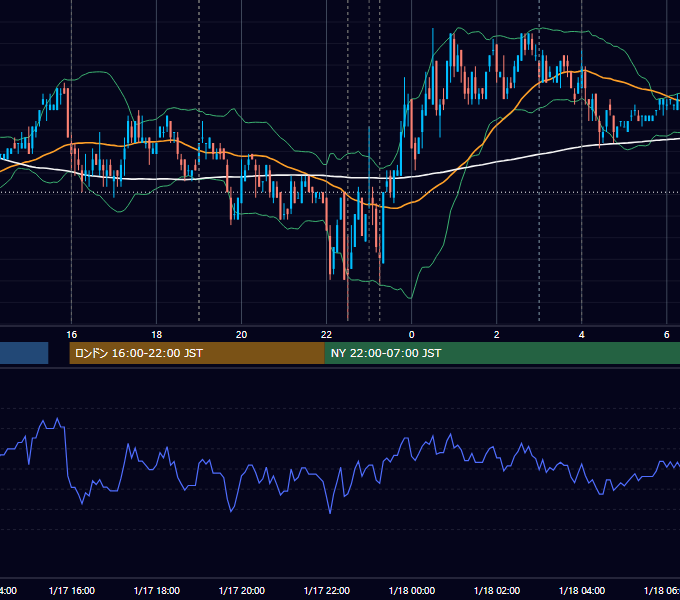The height and width of the screenshot is (600, 680).
Task: Click the 20 hour axis label
Action: 242,335
